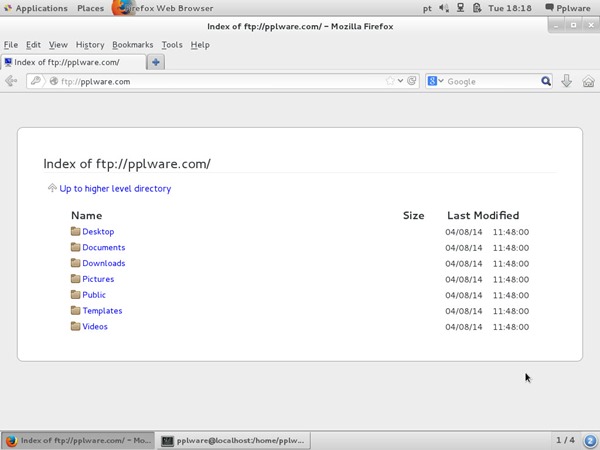600x450 pixels.
Task: Open the Documents directory link
Action: [104, 247]
